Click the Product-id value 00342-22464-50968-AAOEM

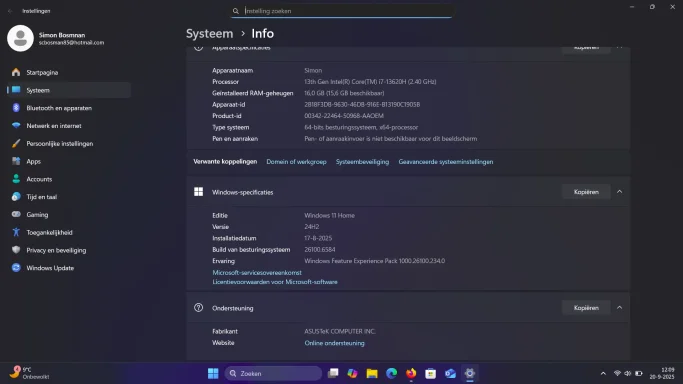point(344,116)
